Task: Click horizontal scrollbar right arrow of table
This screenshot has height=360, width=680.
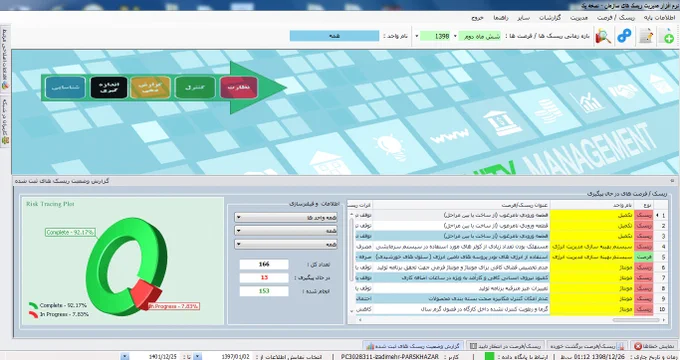Action: pyautogui.click(x=664, y=320)
